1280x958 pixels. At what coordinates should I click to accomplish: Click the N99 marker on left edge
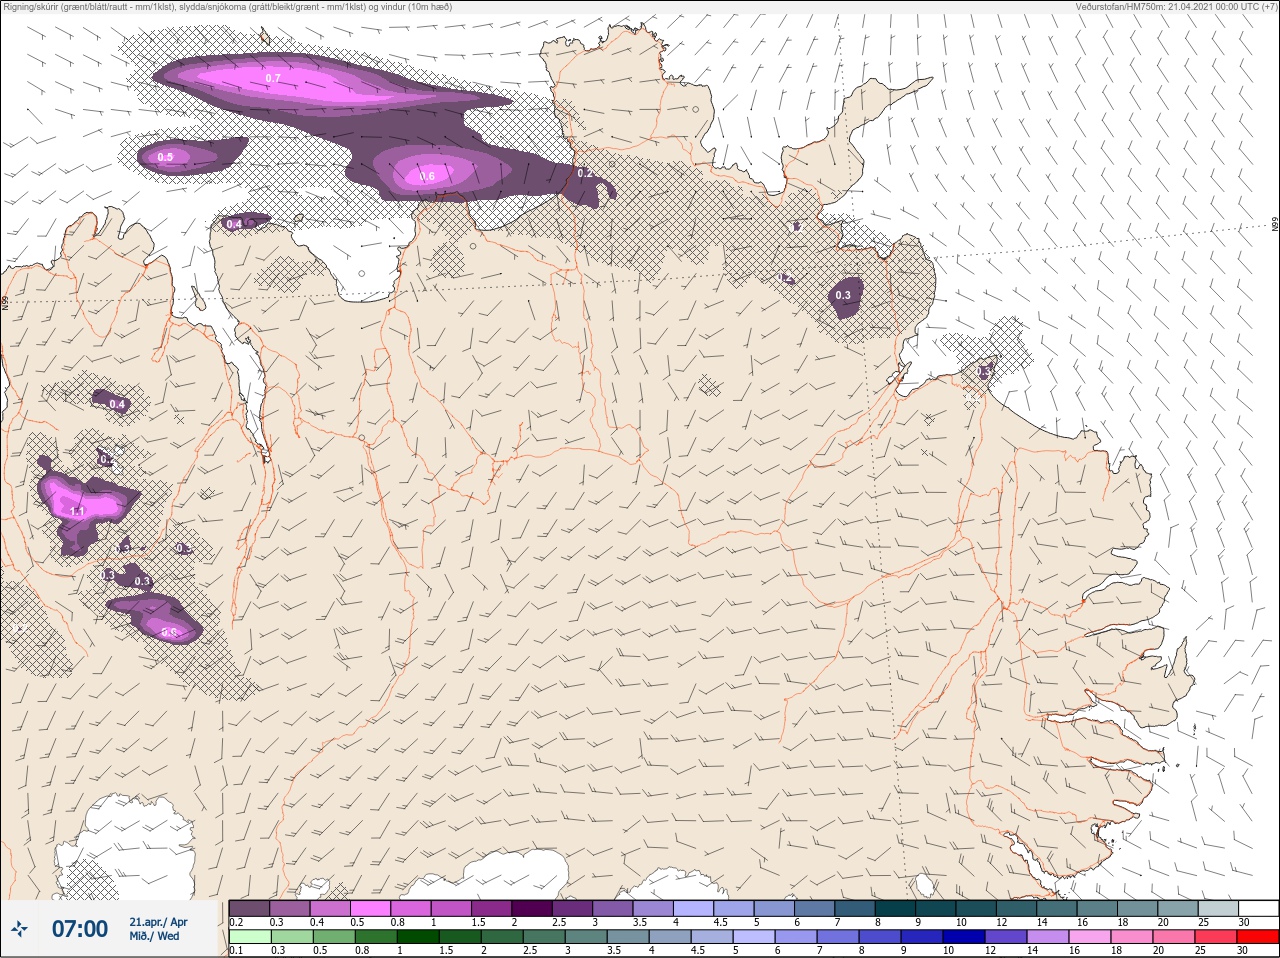(x=5, y=302)
